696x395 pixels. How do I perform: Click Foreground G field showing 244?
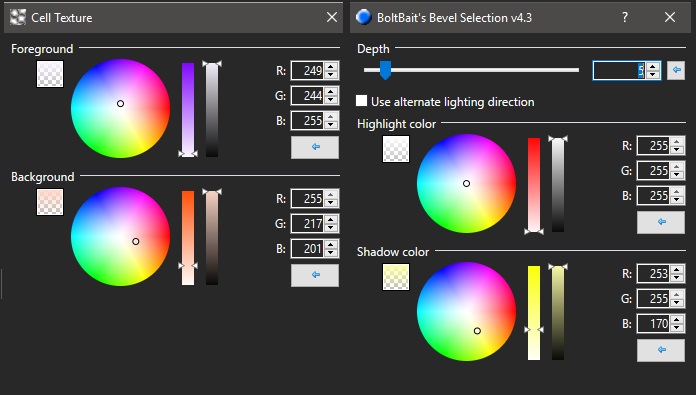click(308, 95)
